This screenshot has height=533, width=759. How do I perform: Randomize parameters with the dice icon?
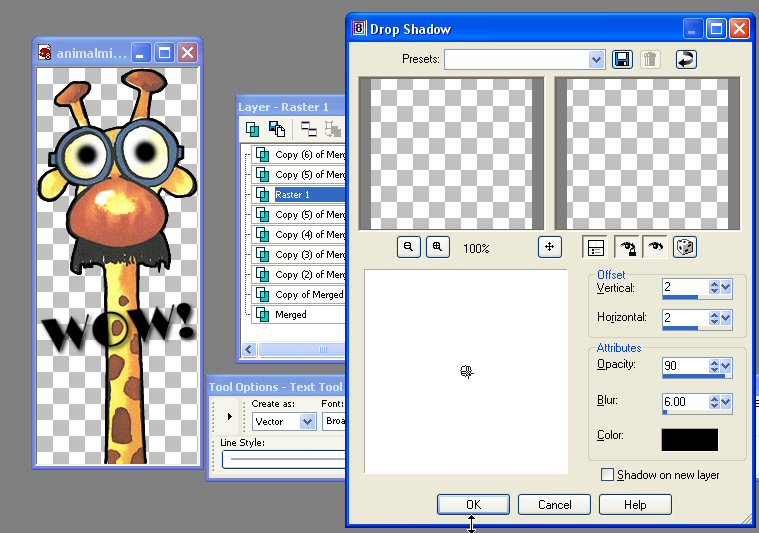[684, 247]
